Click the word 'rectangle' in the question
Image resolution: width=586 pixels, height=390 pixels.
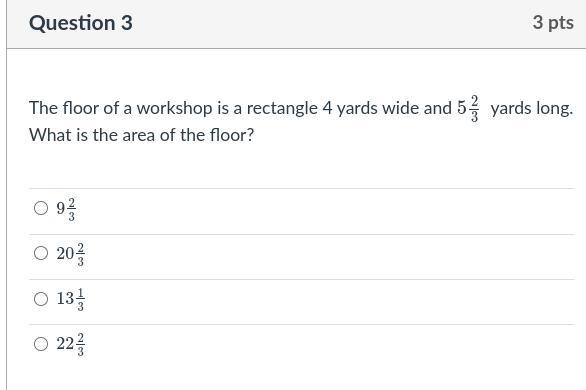282,109
